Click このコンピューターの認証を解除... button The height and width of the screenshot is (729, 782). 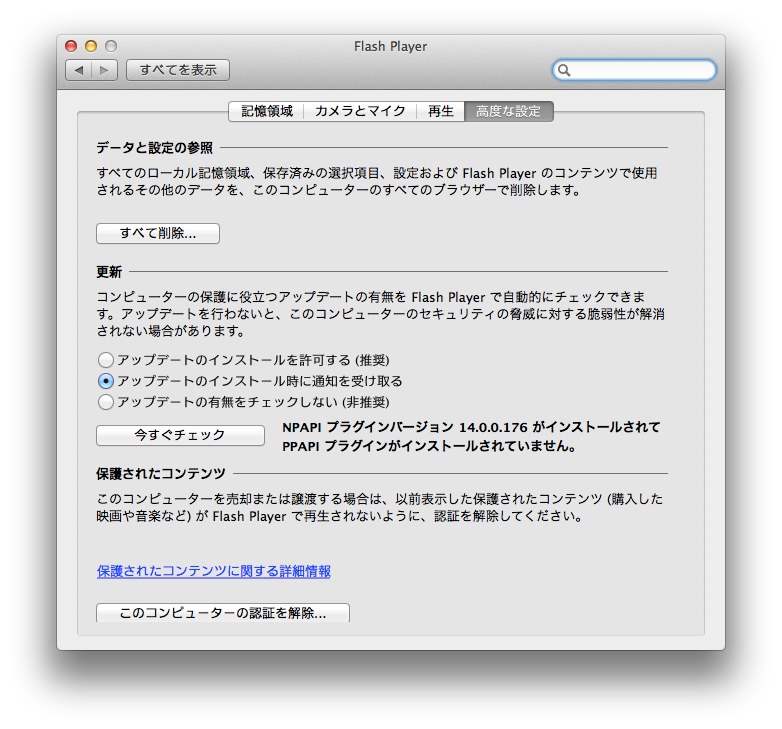[222, 613]
